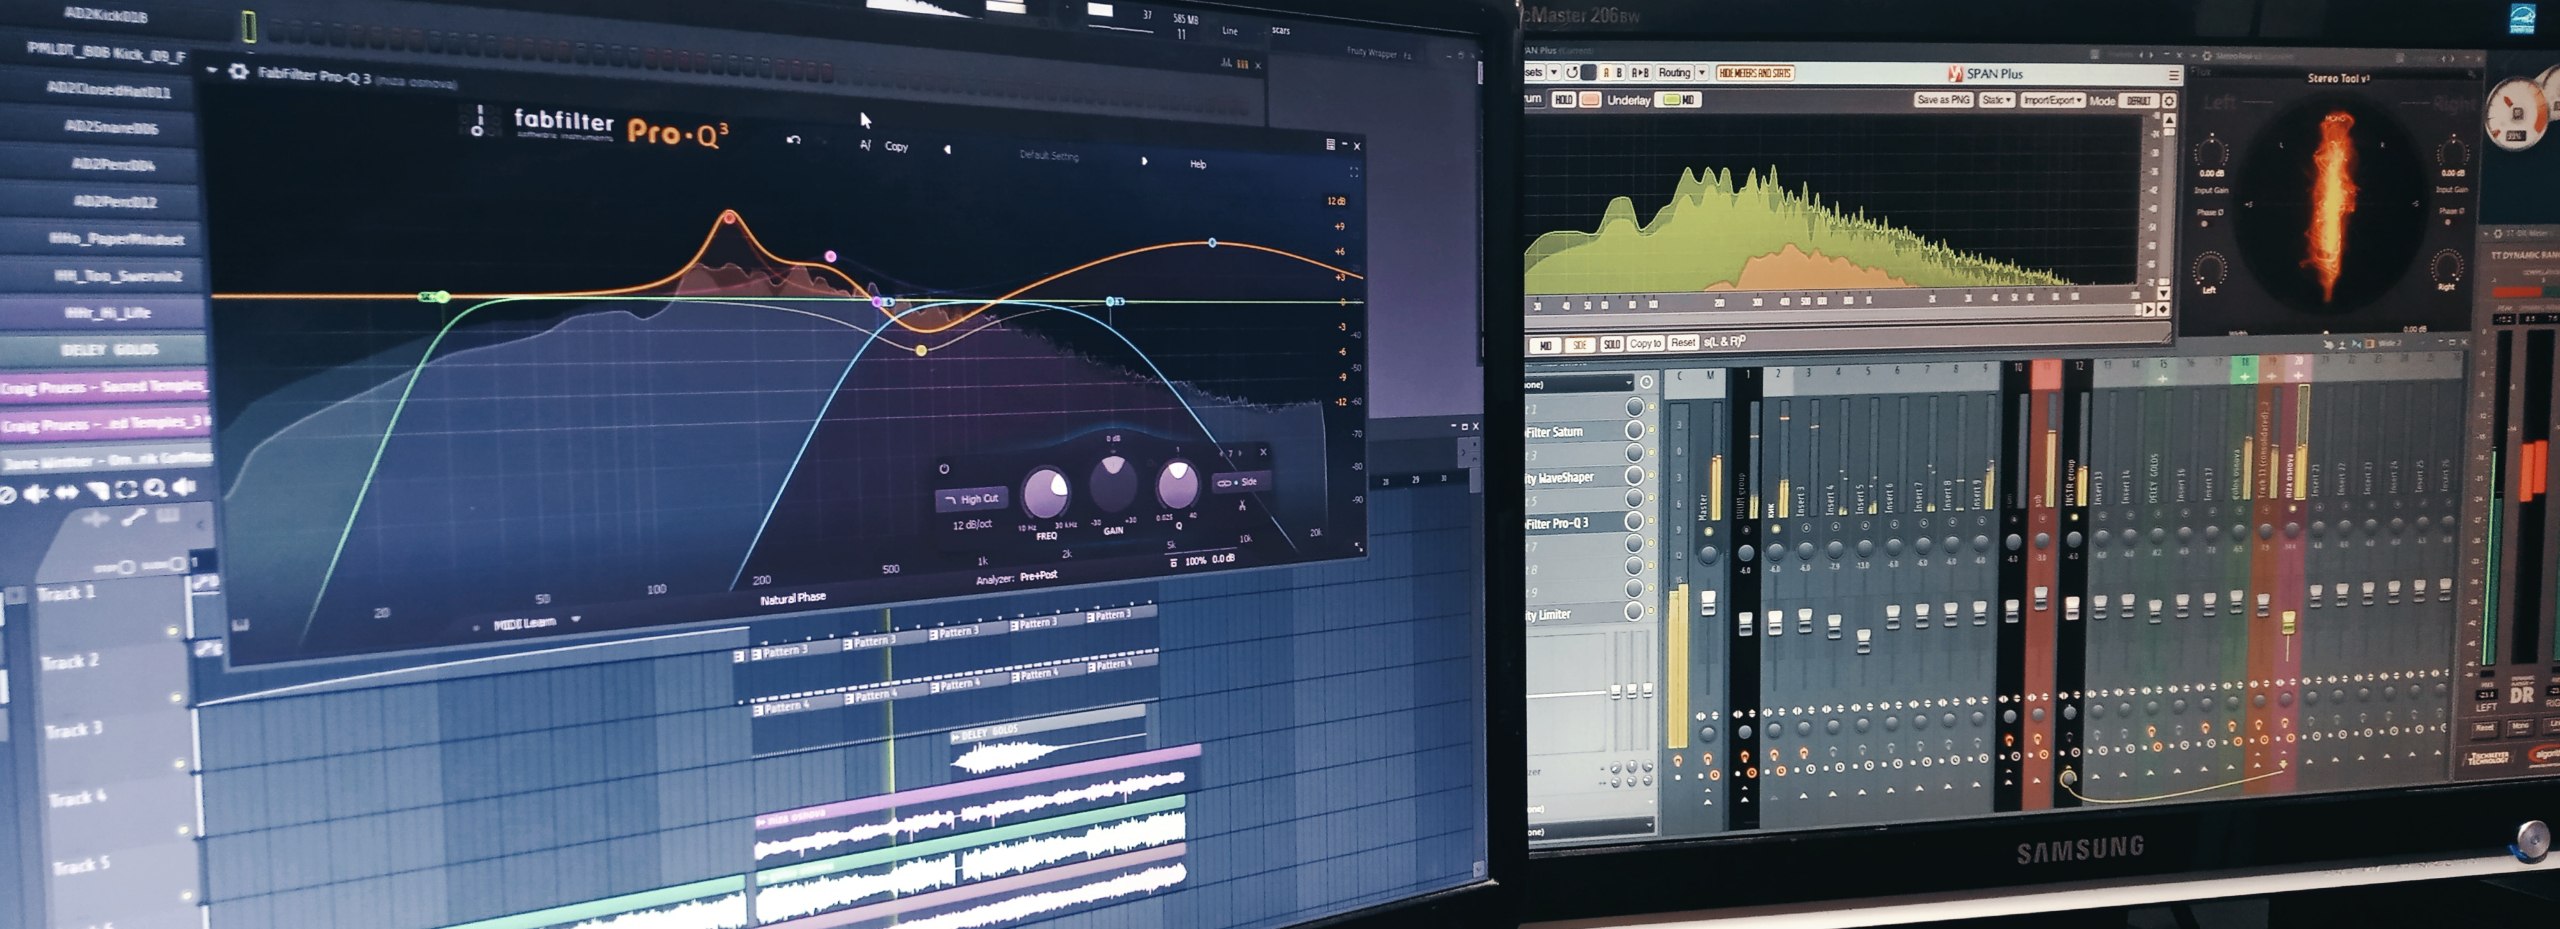Viewport: 2560px width, 929px height.
Task: Open the FabFilter Pro-Q 3 window gear menu
Action: [x=238, y=72]
